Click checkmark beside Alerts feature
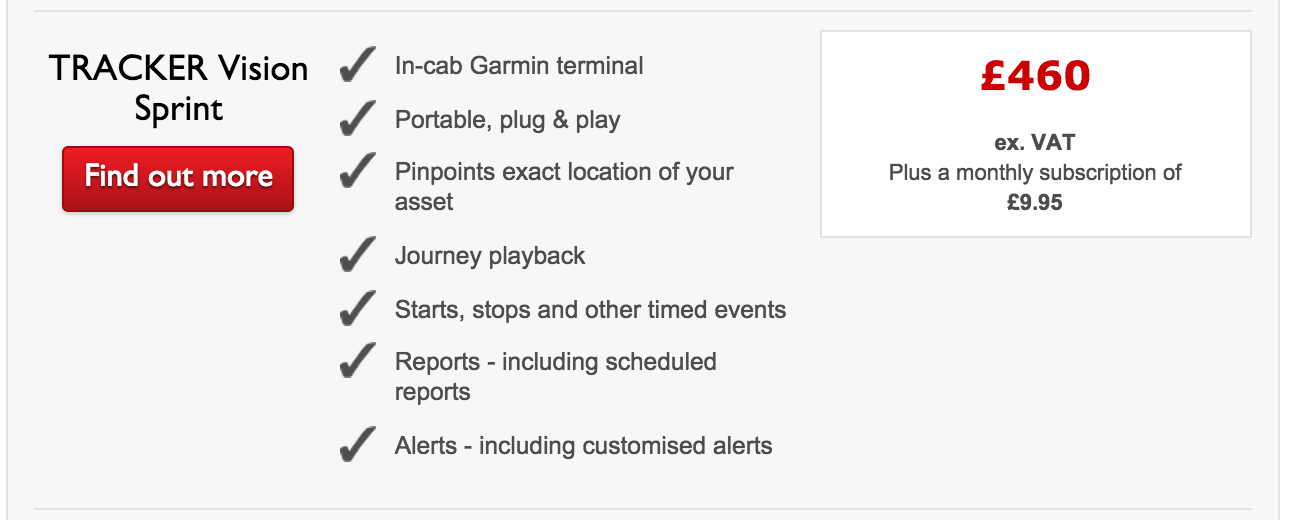The height and width of the screenshot is (520, 1290). pyautogui.click(x=358, y=445)
